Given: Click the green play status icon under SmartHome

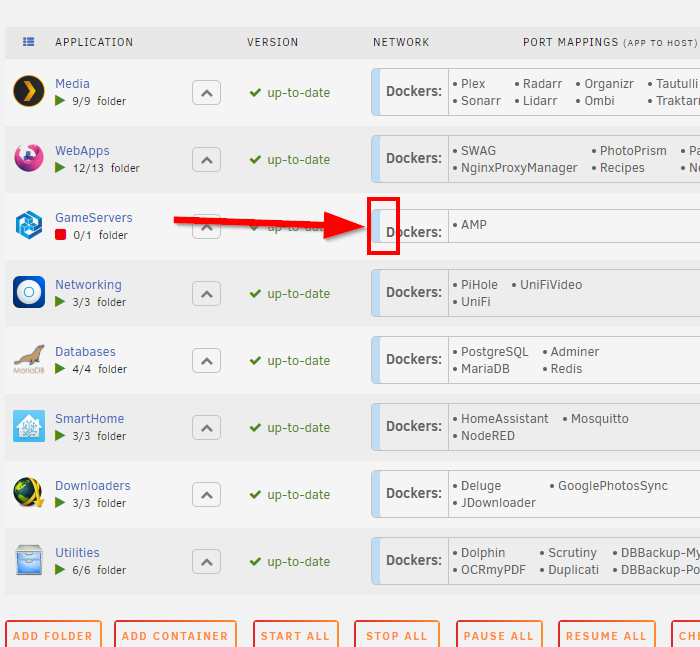Looking at the screenshot, I should pos(60,436).
